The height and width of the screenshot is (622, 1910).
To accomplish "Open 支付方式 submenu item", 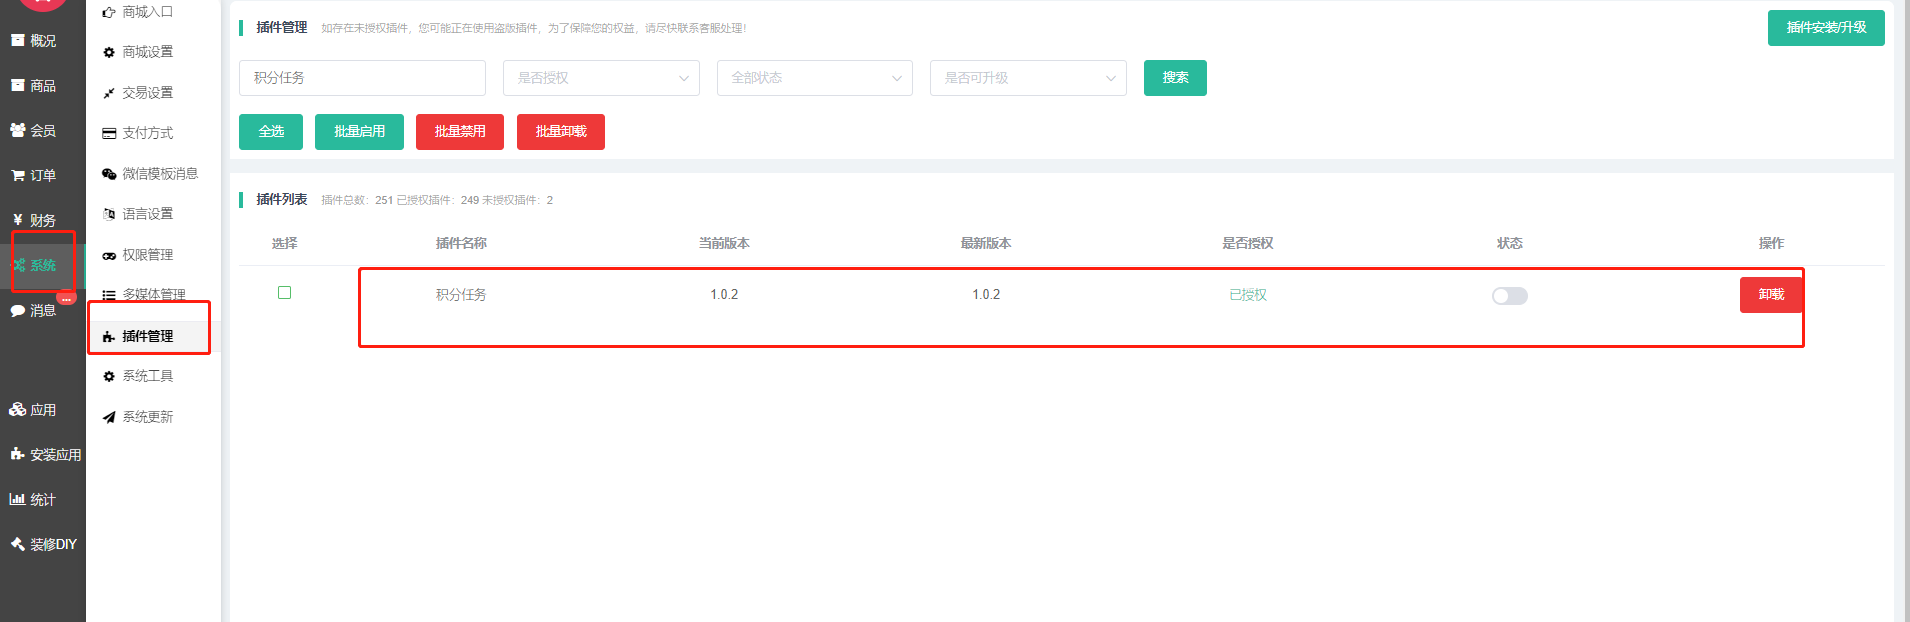I will point(147,133).
